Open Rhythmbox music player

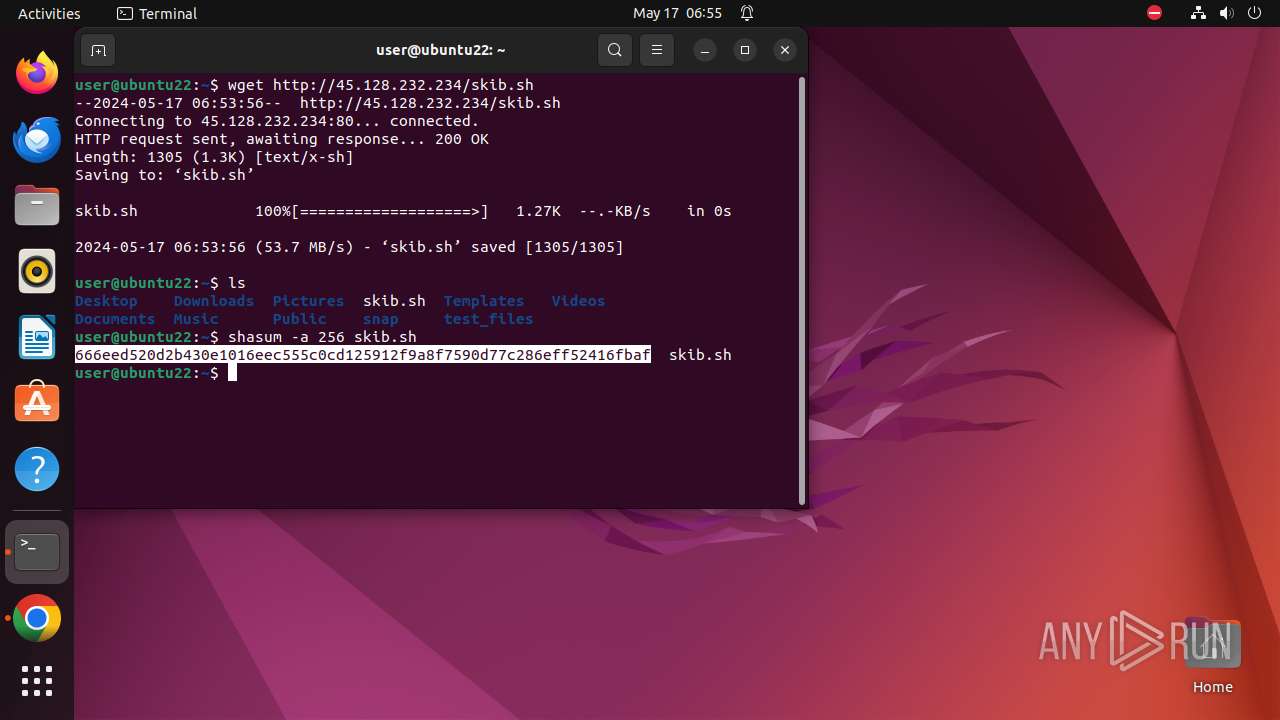pos(37,271)
